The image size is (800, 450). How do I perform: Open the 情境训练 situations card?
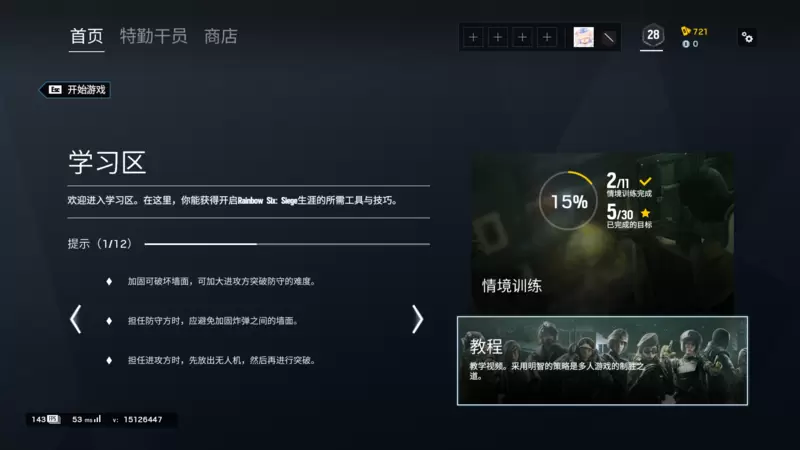click(602, 234)
